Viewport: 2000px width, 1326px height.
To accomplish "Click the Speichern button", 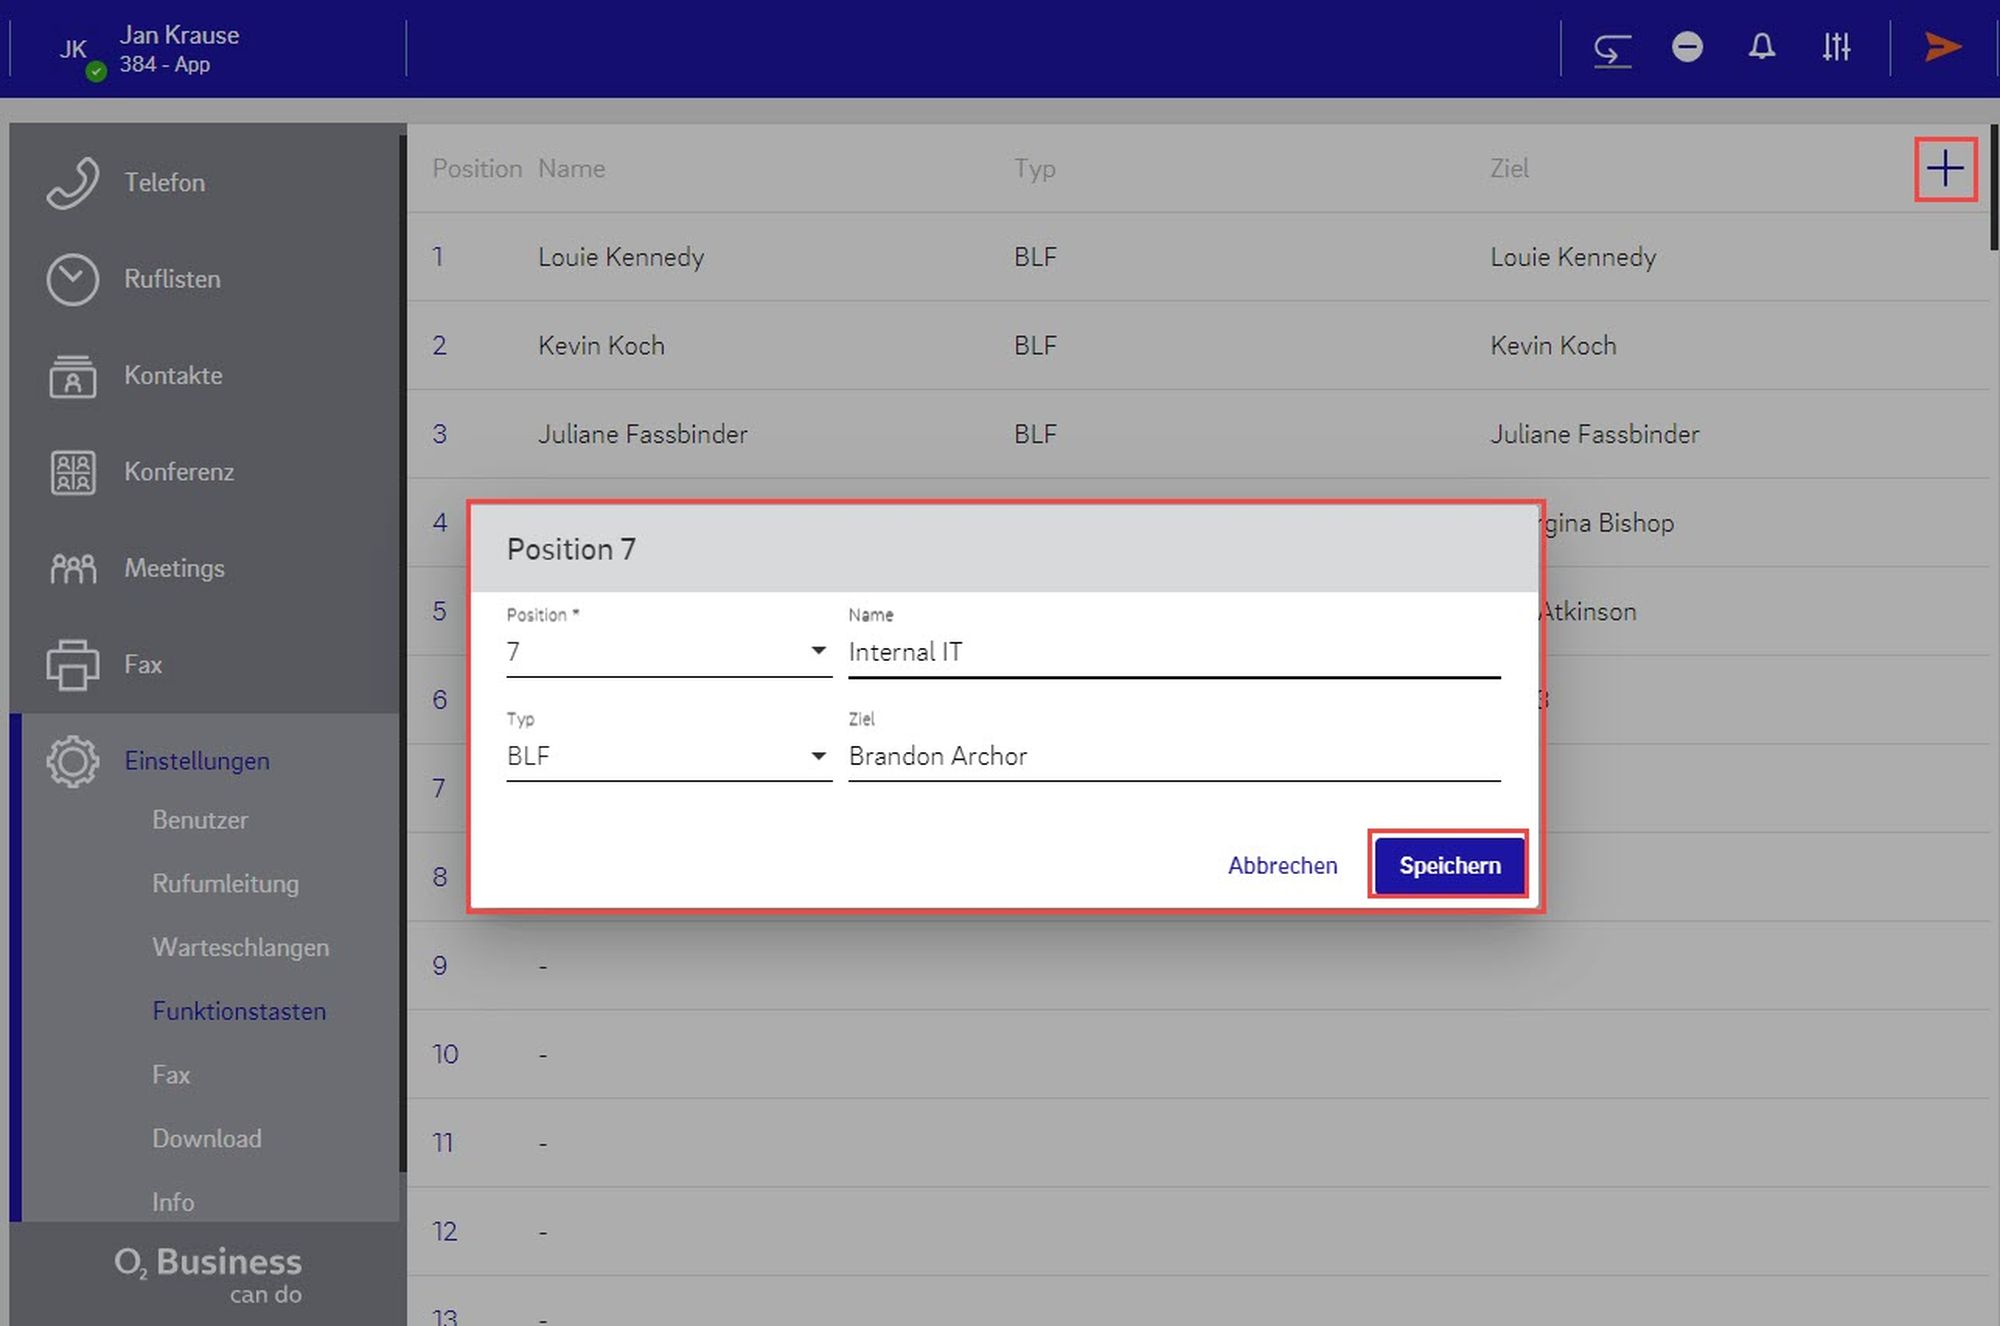I will tap(1449, 866).
